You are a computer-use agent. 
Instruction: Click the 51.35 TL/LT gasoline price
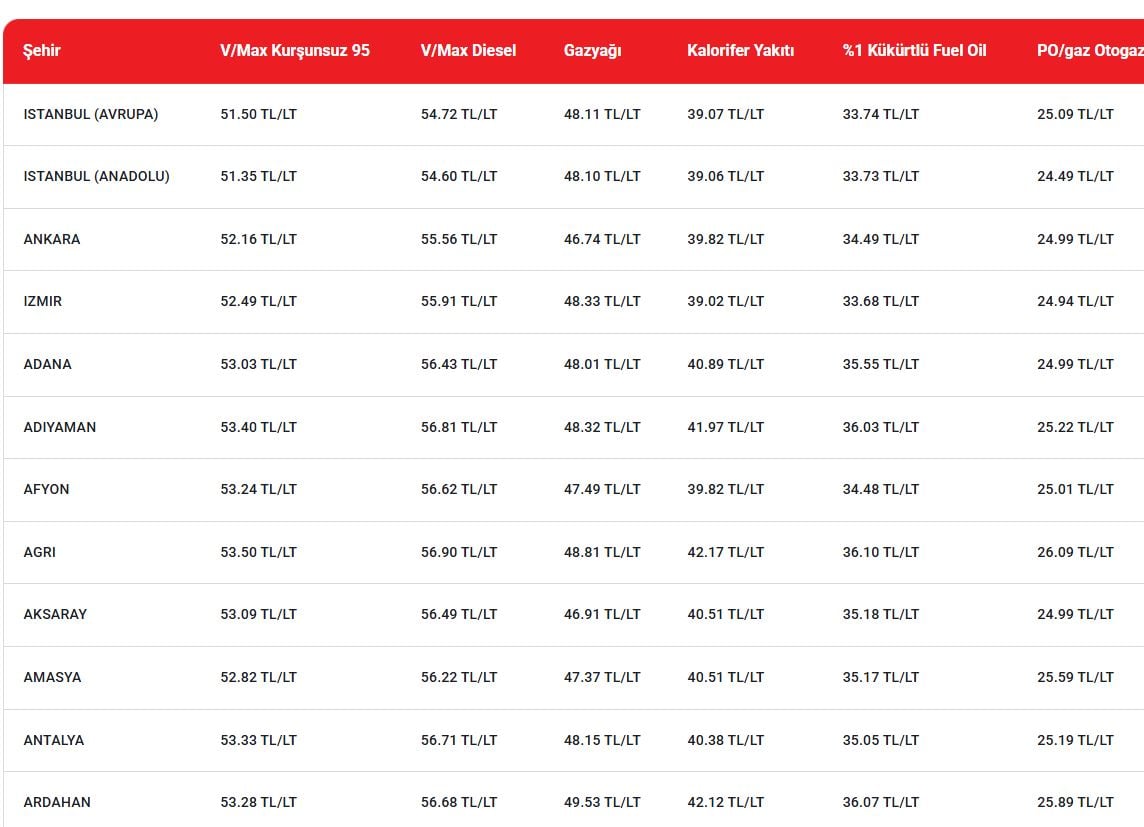(258, 176)
